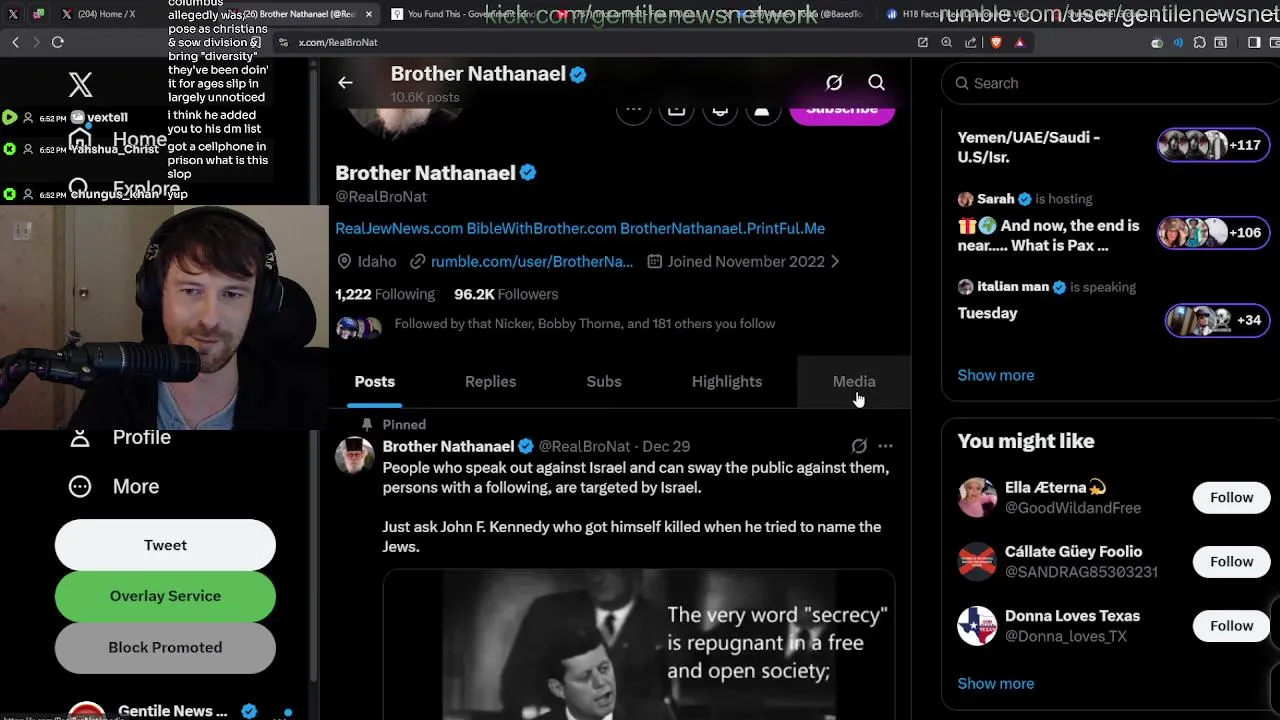The height and width of the screenshot is (720, 1280).
Task: Click browser back navigation arrow
Action: tap(15, 42)
